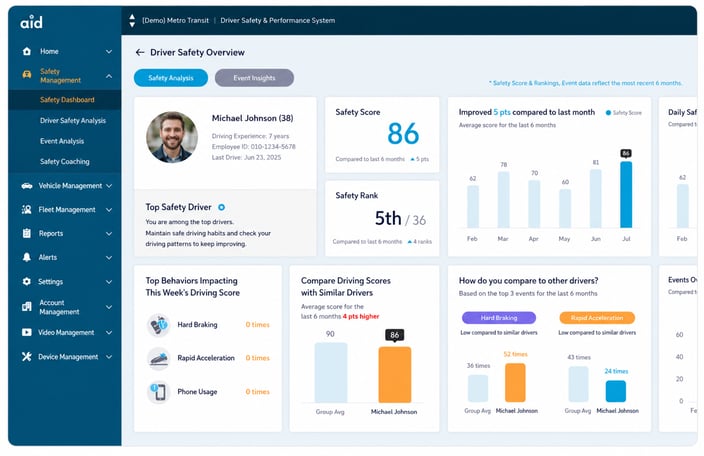The image size is (704, 456).
Task: Collapse the Safety Management chevron
Action: [x=109, y=76]
